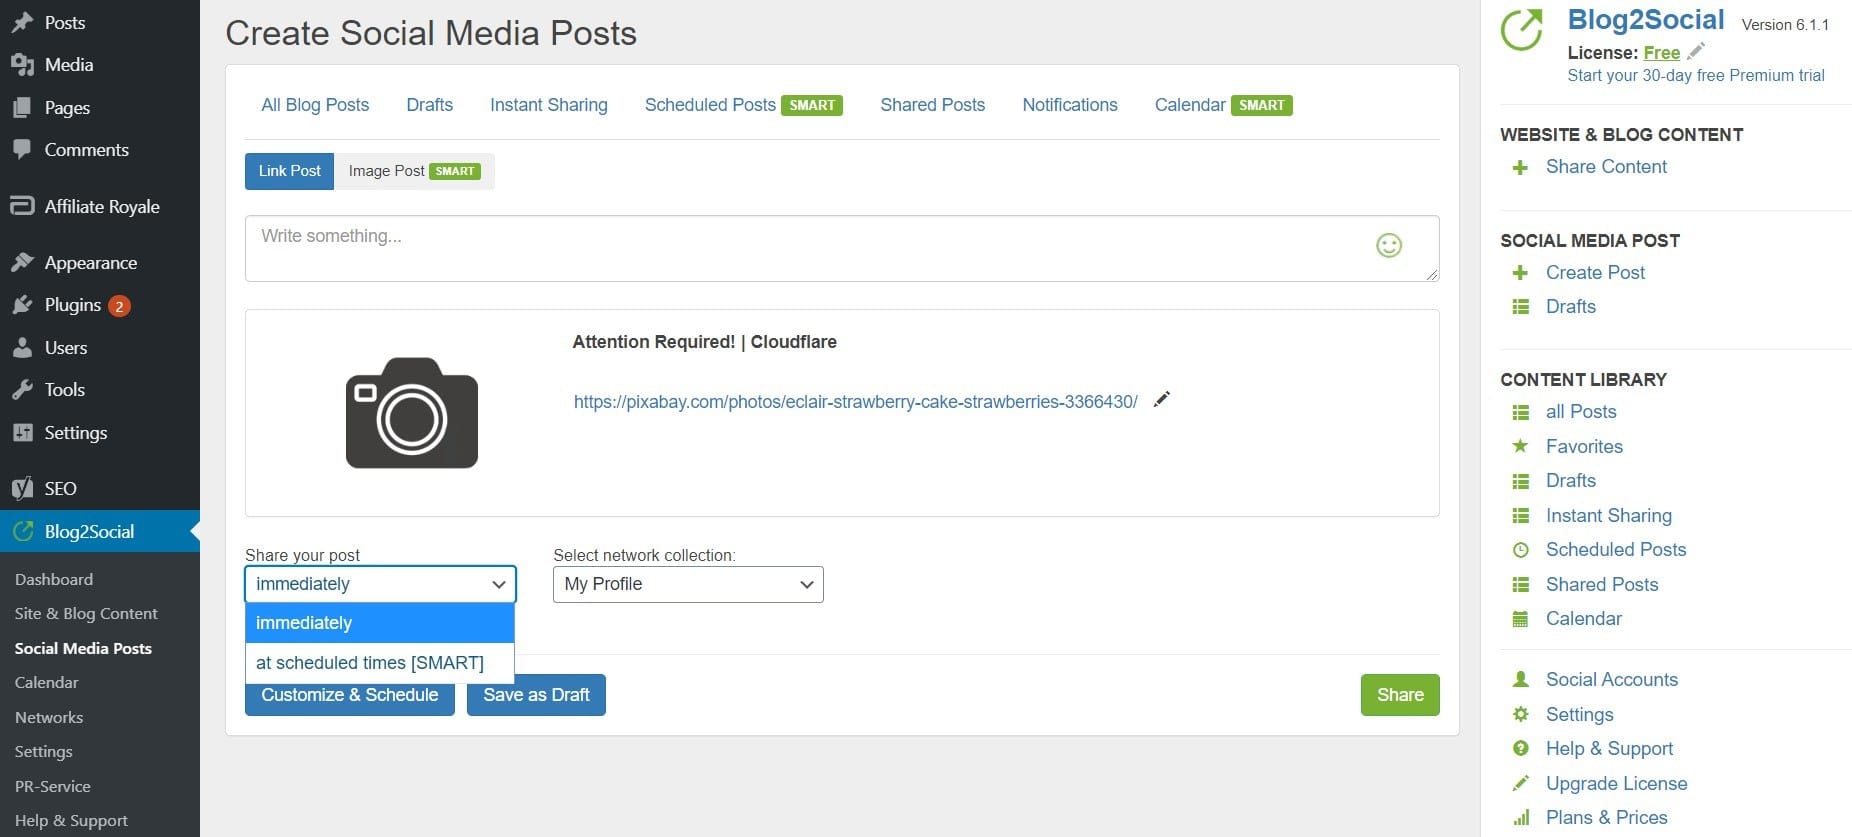The width and height of the screenshot is (1852, 837).
Task: Click into the 'Write something...' text area
Action: [x=842, y=248]
